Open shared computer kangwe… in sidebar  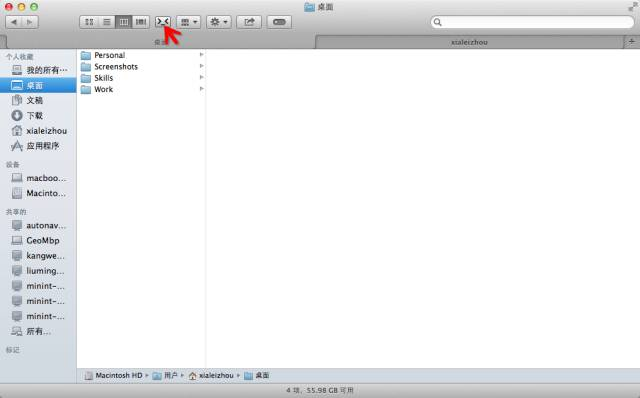click(x=39, y=256)
